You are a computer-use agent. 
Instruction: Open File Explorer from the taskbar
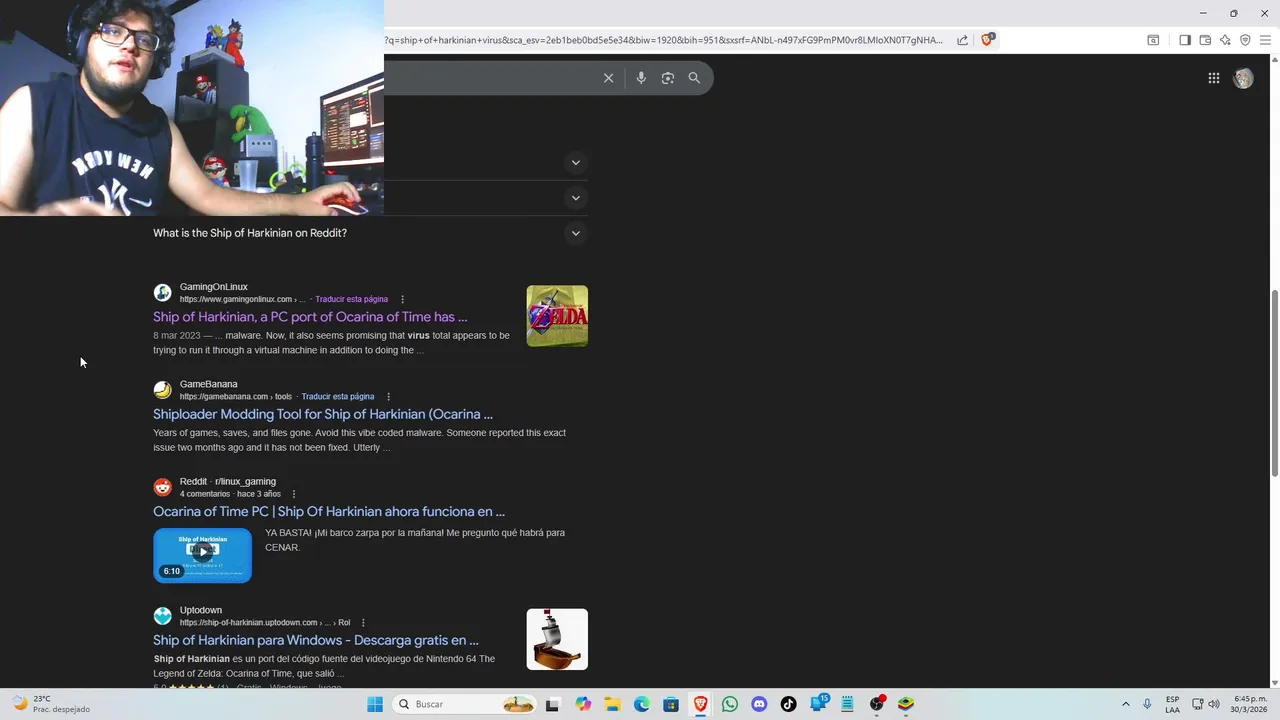[612, 704]
